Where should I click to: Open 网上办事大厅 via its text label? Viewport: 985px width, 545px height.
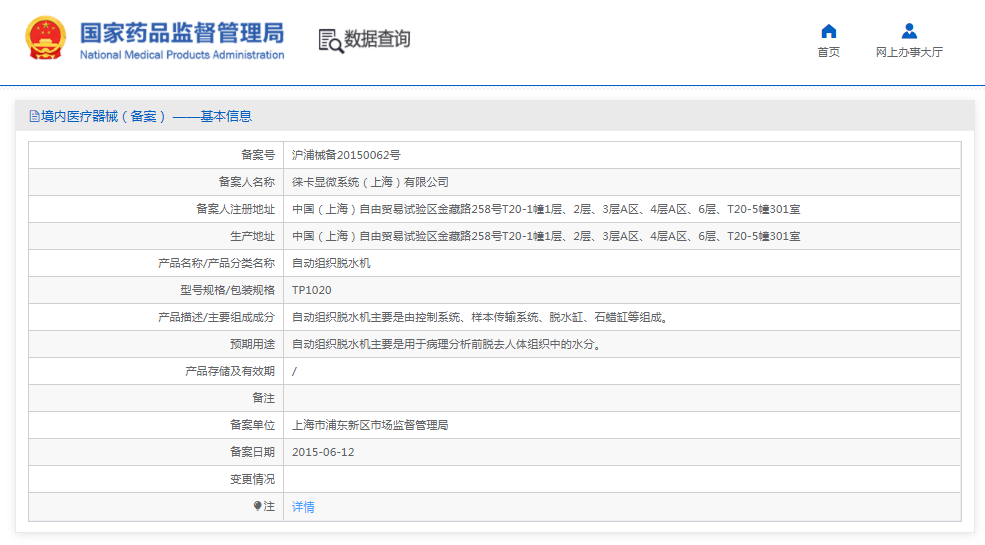point(908,52)
